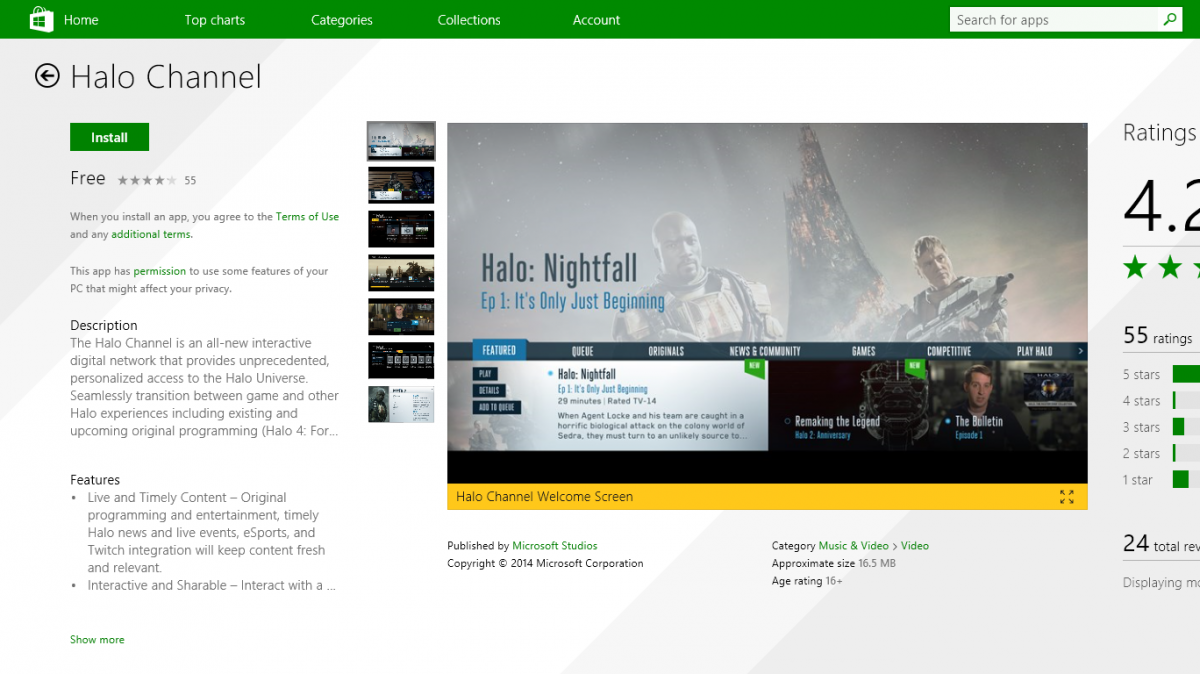Open Top charts in the navigation bar
Image resolution: width=1200 pixels, height=674 pixels.
coord(214,20)
